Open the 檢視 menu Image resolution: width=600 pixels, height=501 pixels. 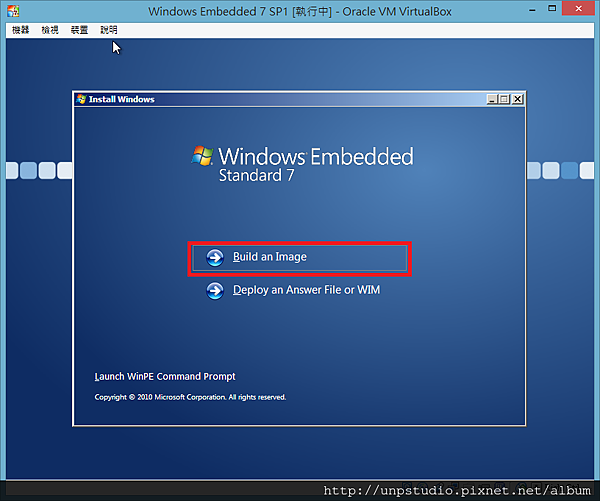click(50, 30)
